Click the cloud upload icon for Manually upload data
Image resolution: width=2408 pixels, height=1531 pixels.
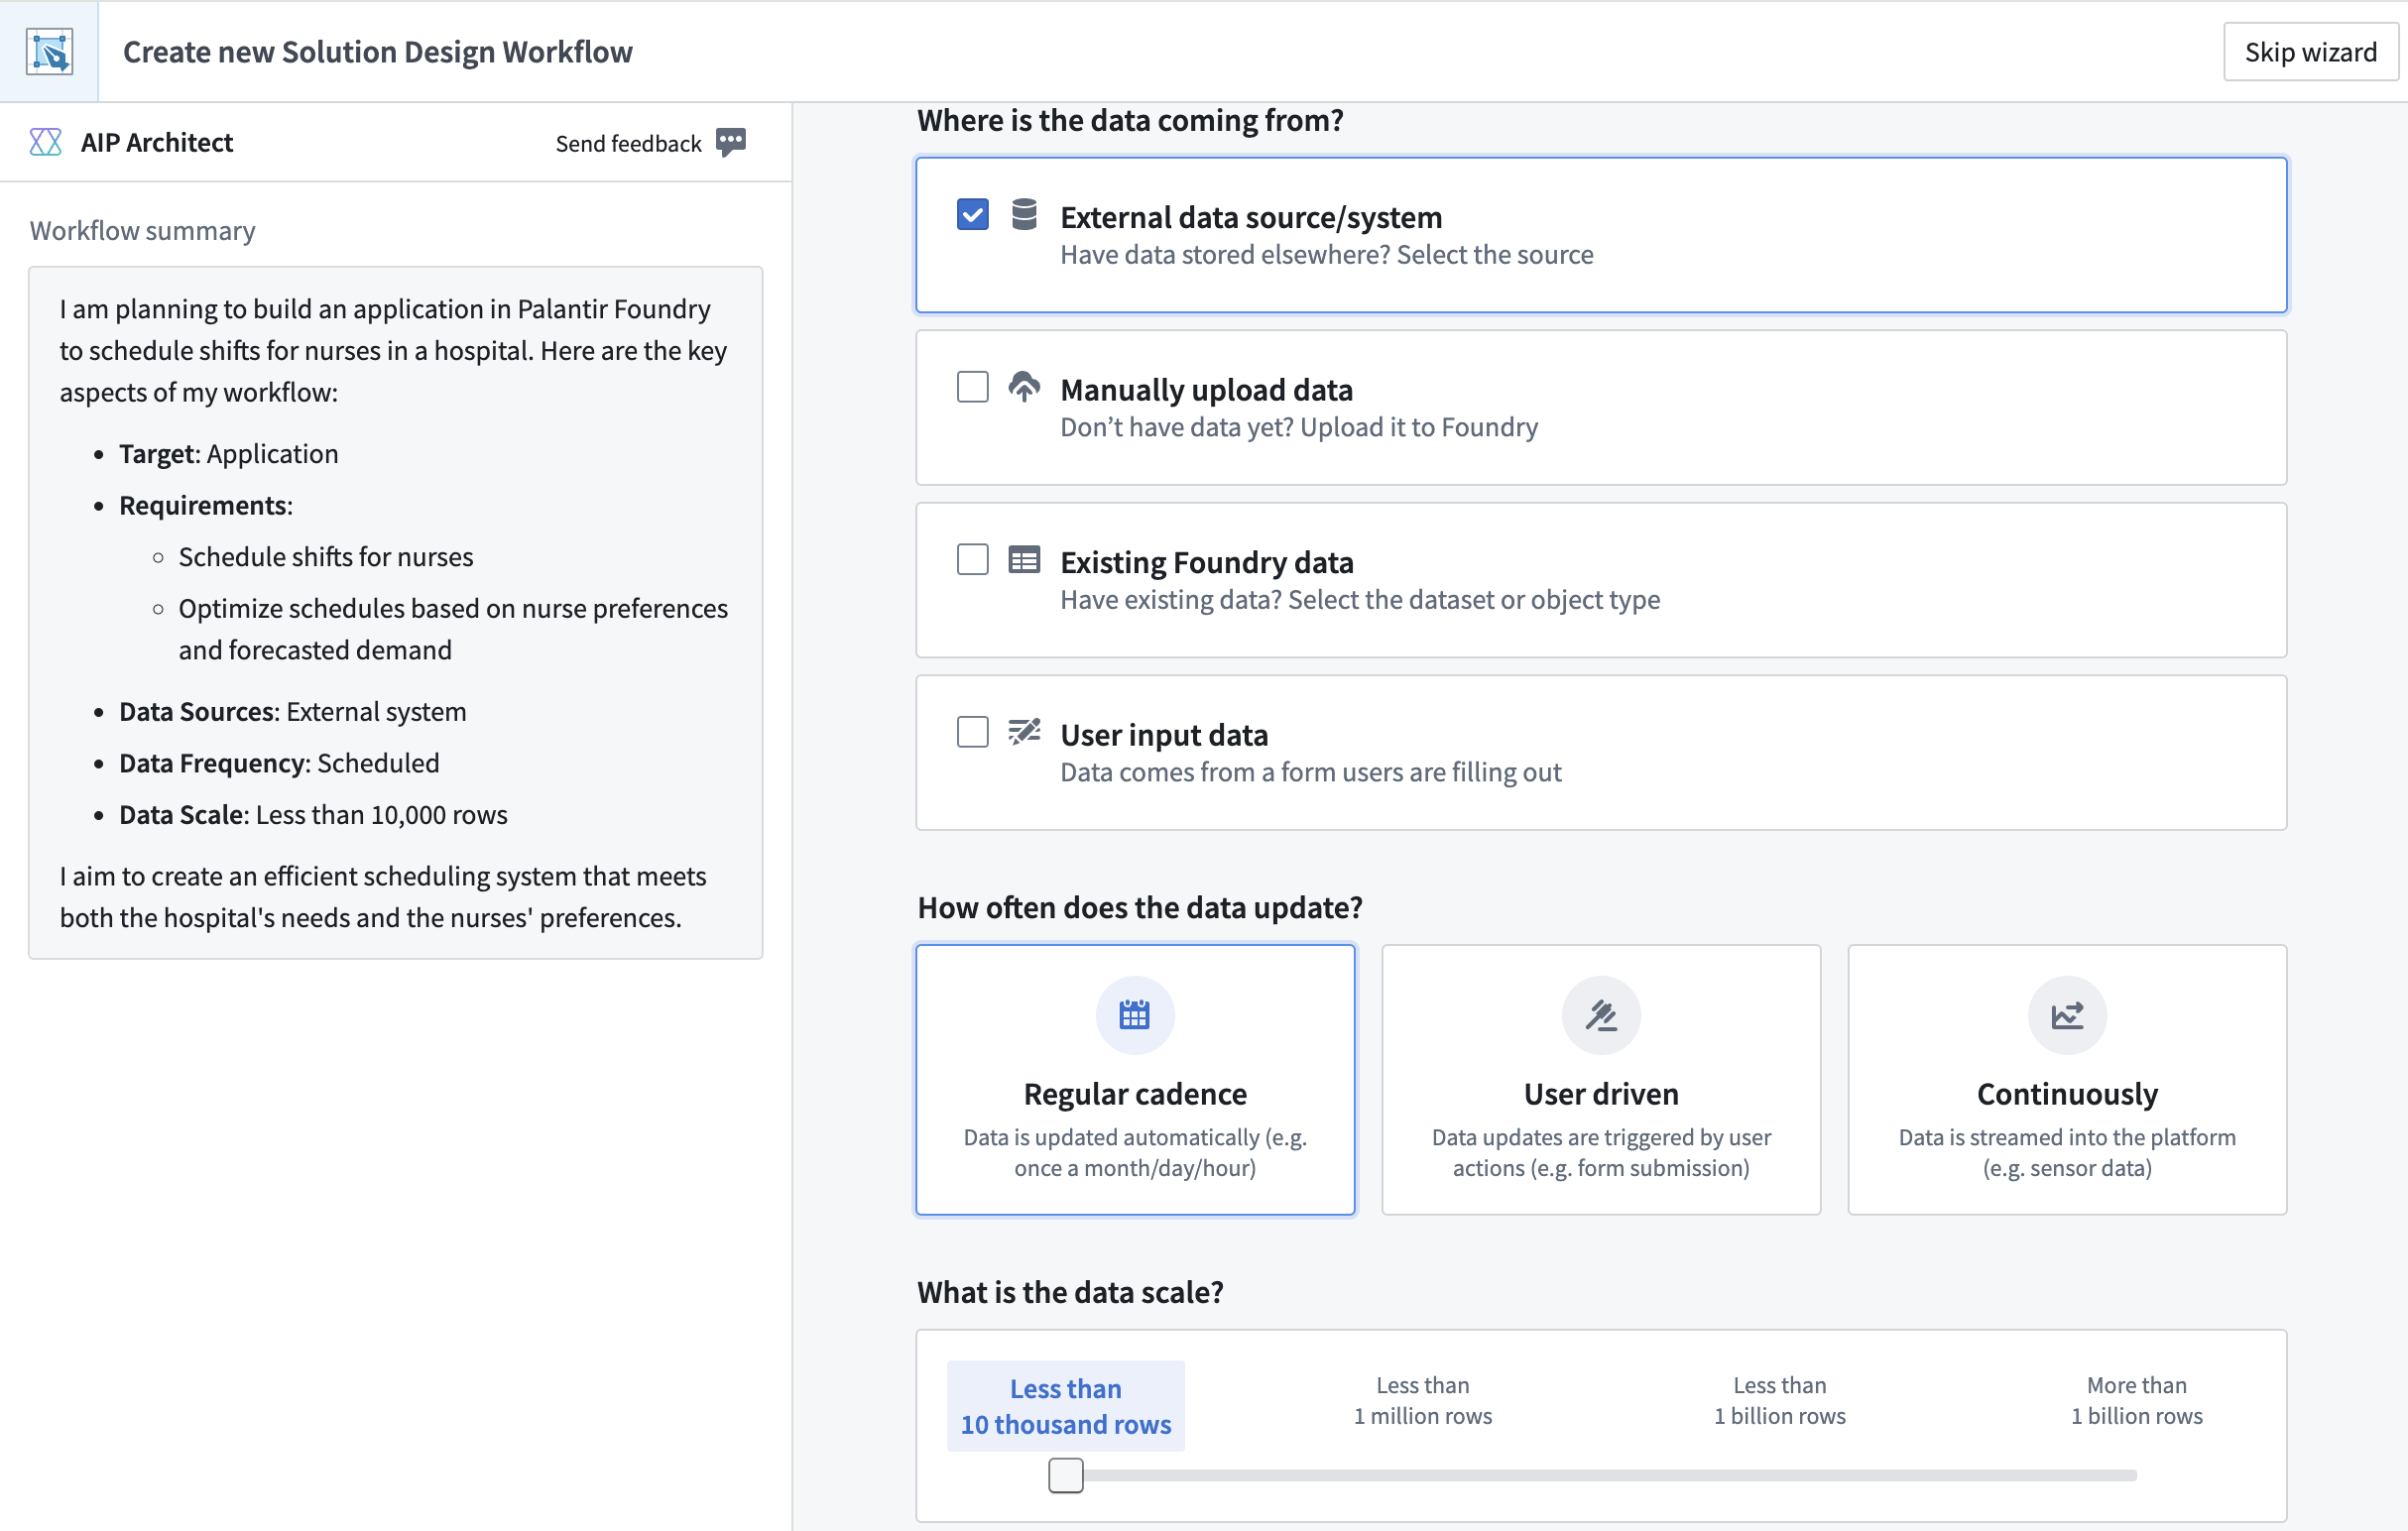[x=1024, y=386]
